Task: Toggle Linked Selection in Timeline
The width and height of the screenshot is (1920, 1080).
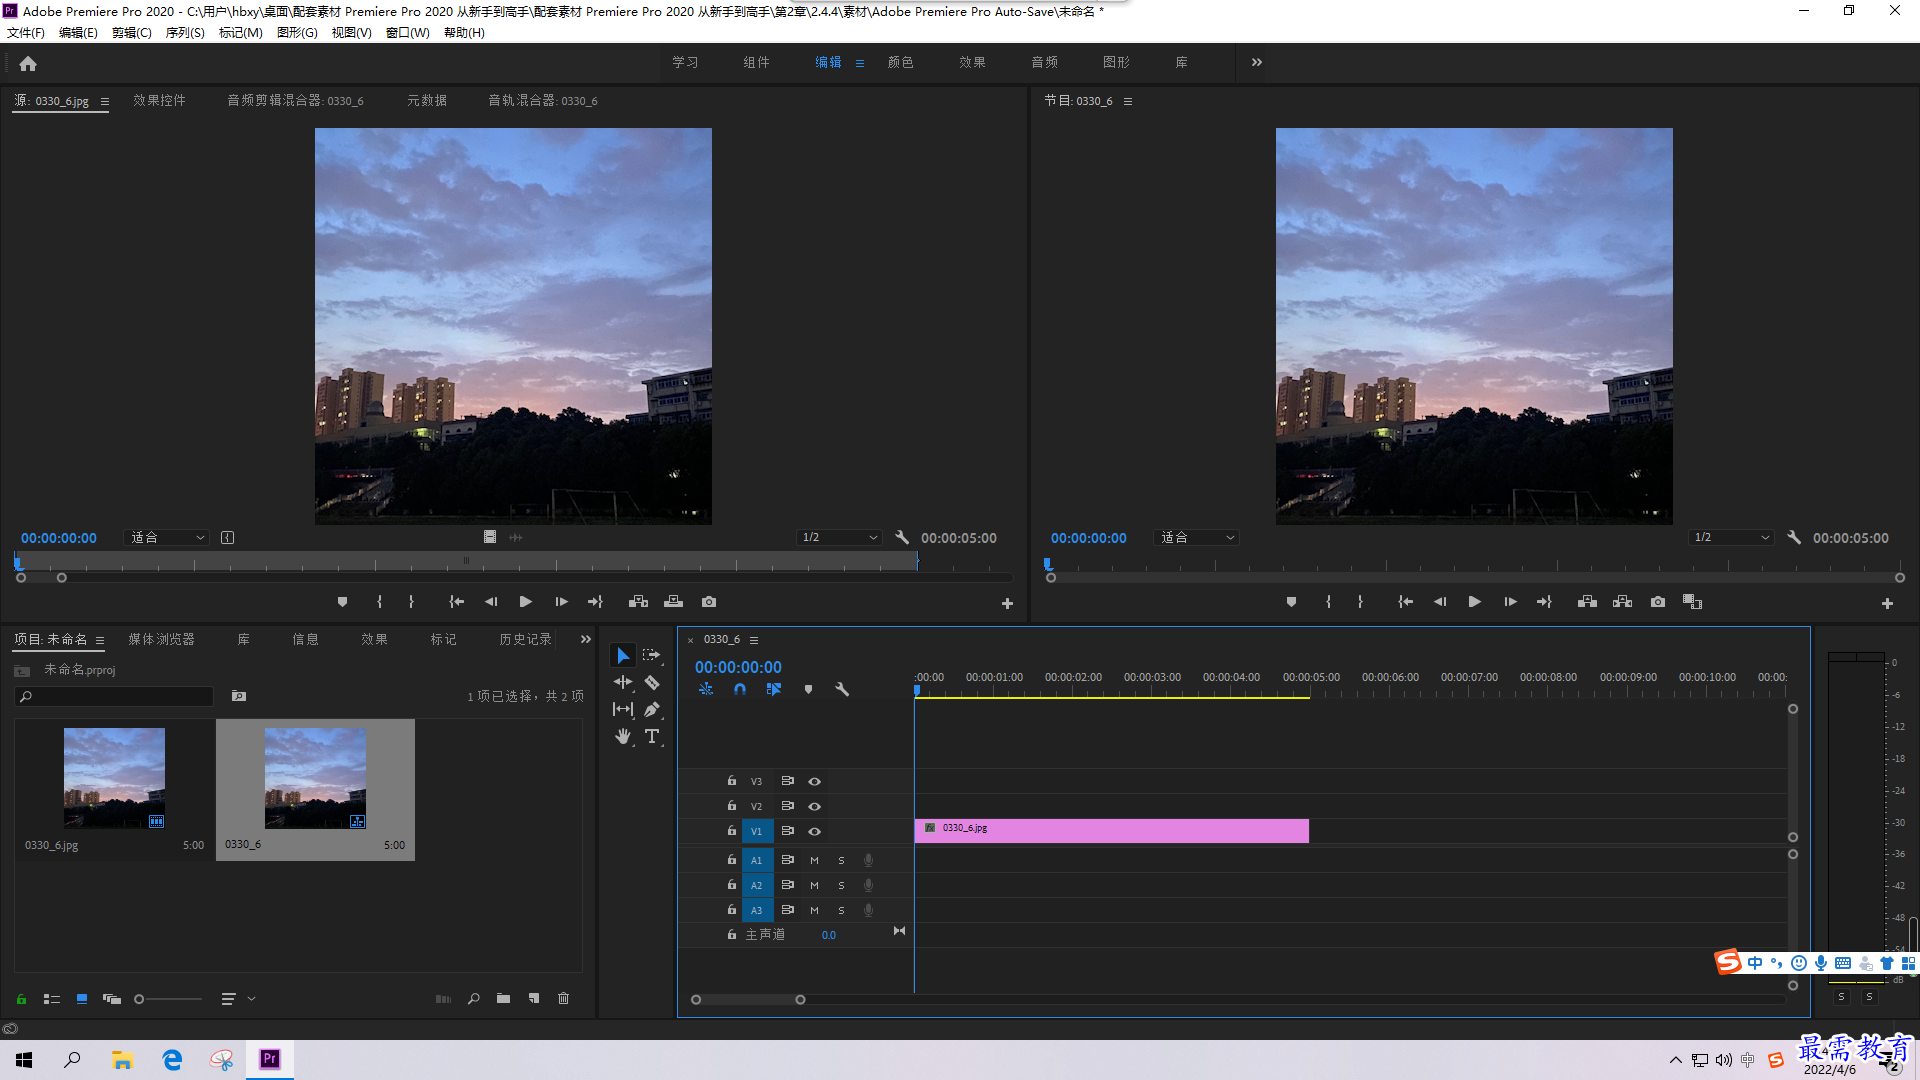Action: coord(774,690)
